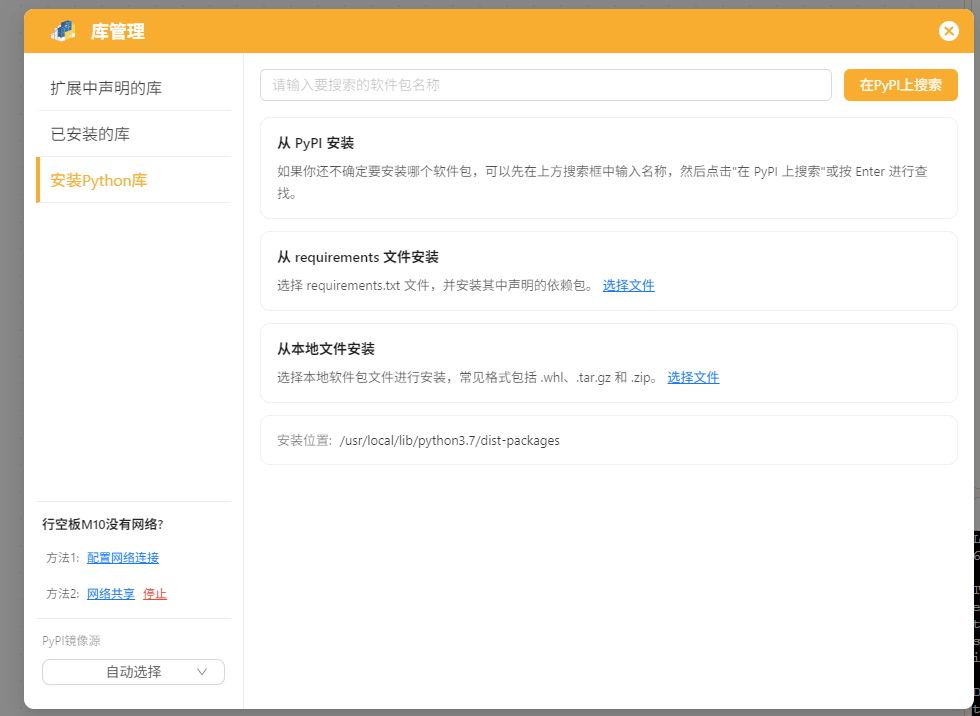Switch to the 已安装的库 tab

pyautogui.click(x=134, y=134)
